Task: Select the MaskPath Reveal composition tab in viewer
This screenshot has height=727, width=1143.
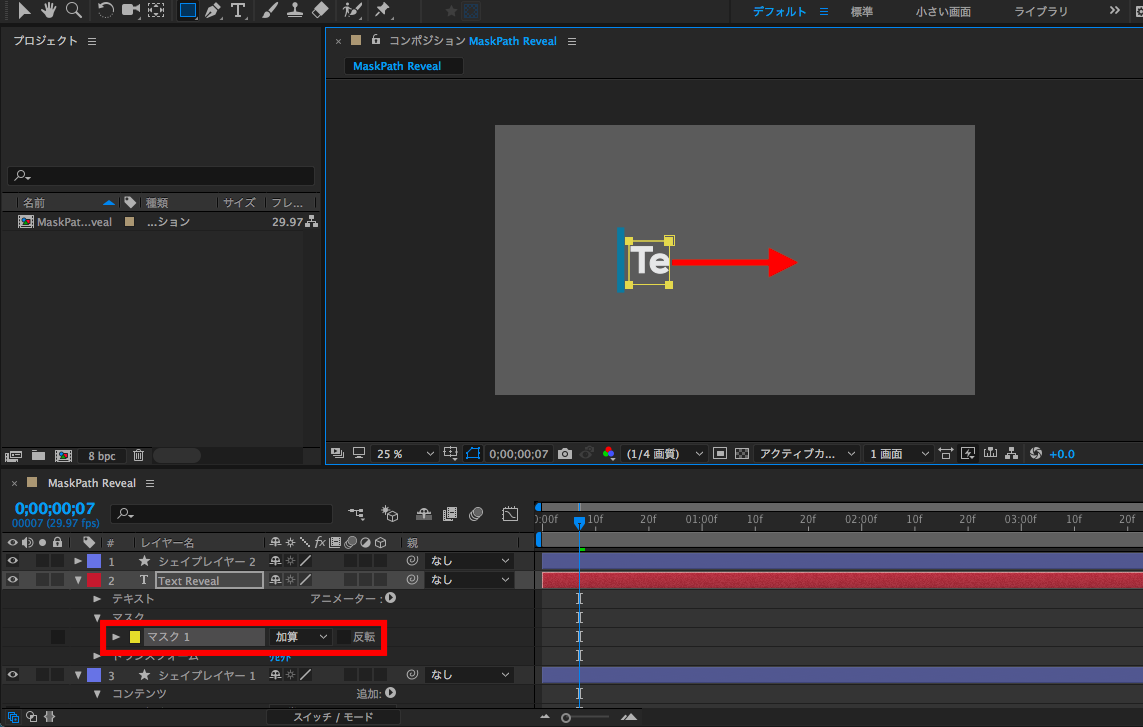Action: pyautogui.click(x=397, y=66)
